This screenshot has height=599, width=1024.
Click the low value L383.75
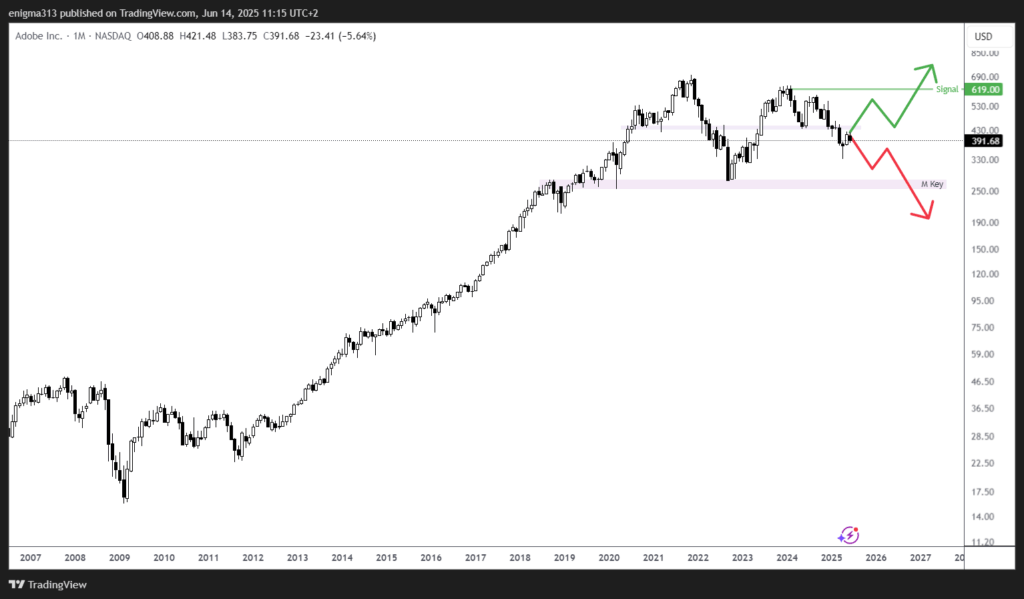(240, 36)
